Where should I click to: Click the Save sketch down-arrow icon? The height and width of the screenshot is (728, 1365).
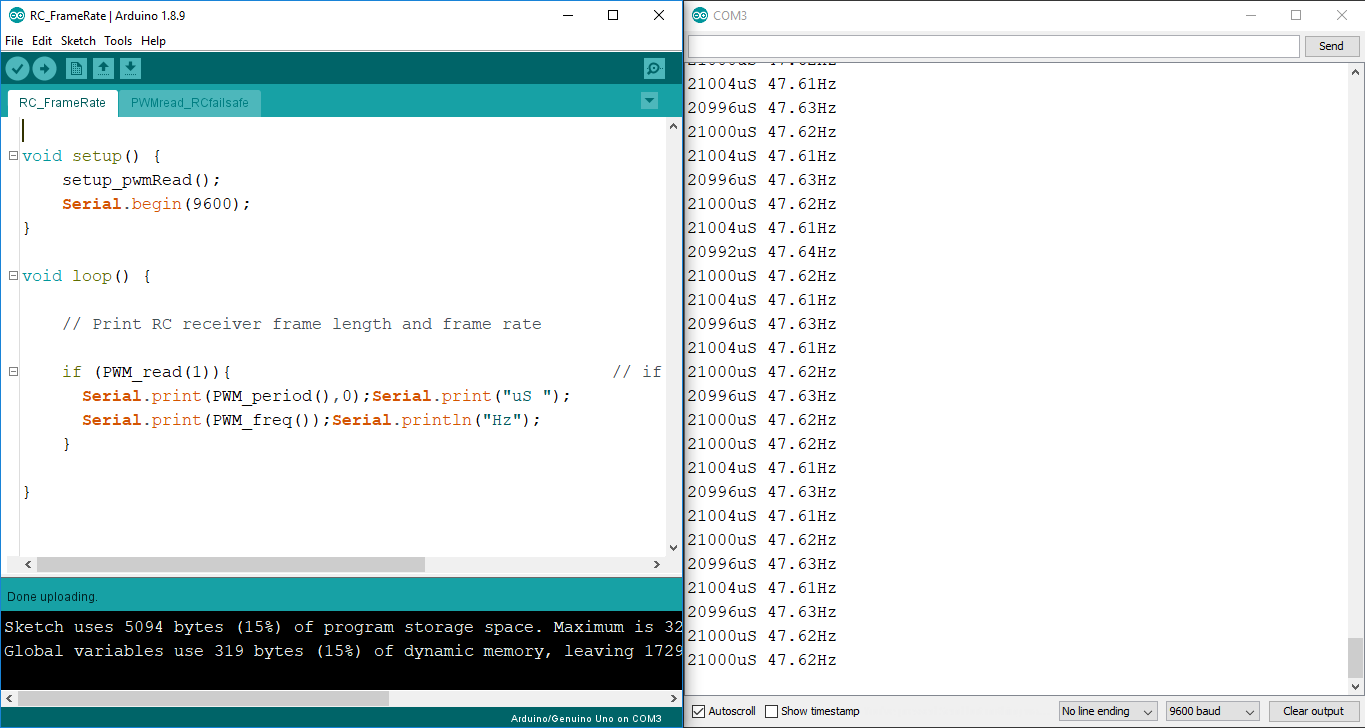coord(130,68)
